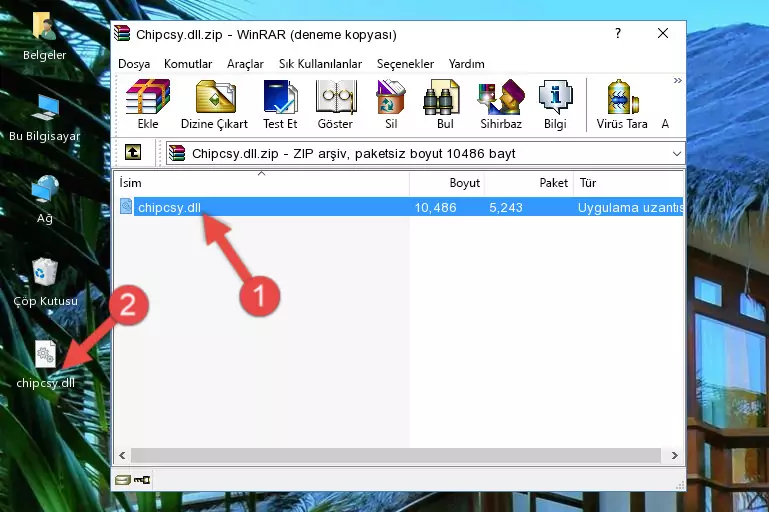Image resolution: width=769 pixels, height=512 pixels.
Task: Open the Seçenekler menu
Action: pos(405,64)
